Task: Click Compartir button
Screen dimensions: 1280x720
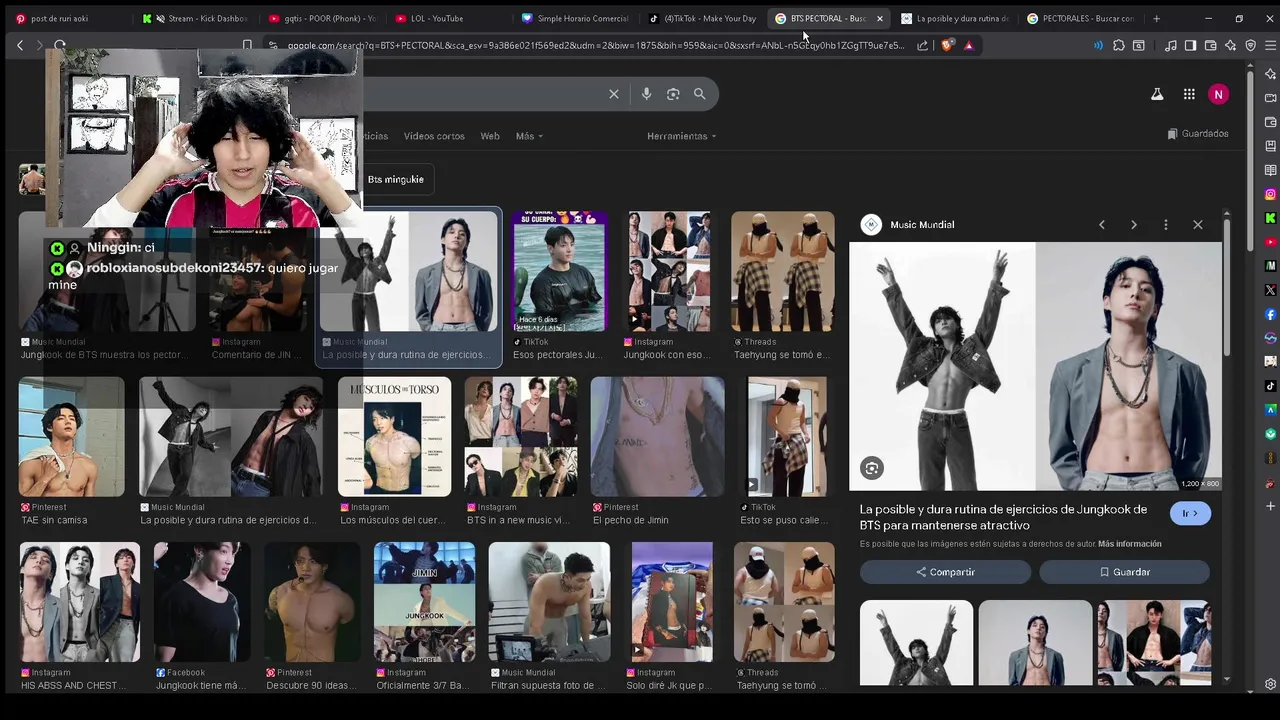Action: pos(945,572)
